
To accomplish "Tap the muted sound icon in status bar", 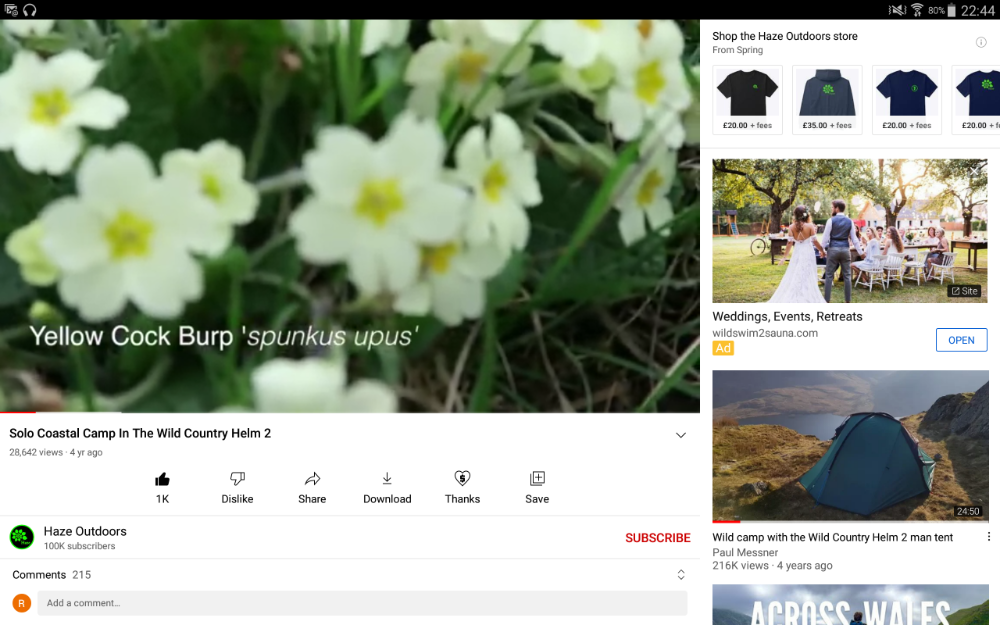I will tap(897, 10).
